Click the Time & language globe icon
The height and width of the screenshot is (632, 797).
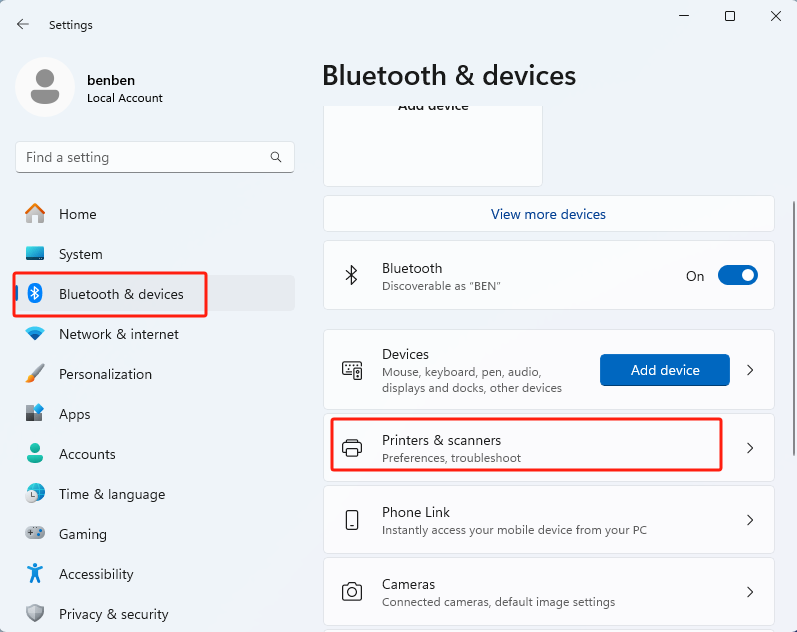pos(35,493)
